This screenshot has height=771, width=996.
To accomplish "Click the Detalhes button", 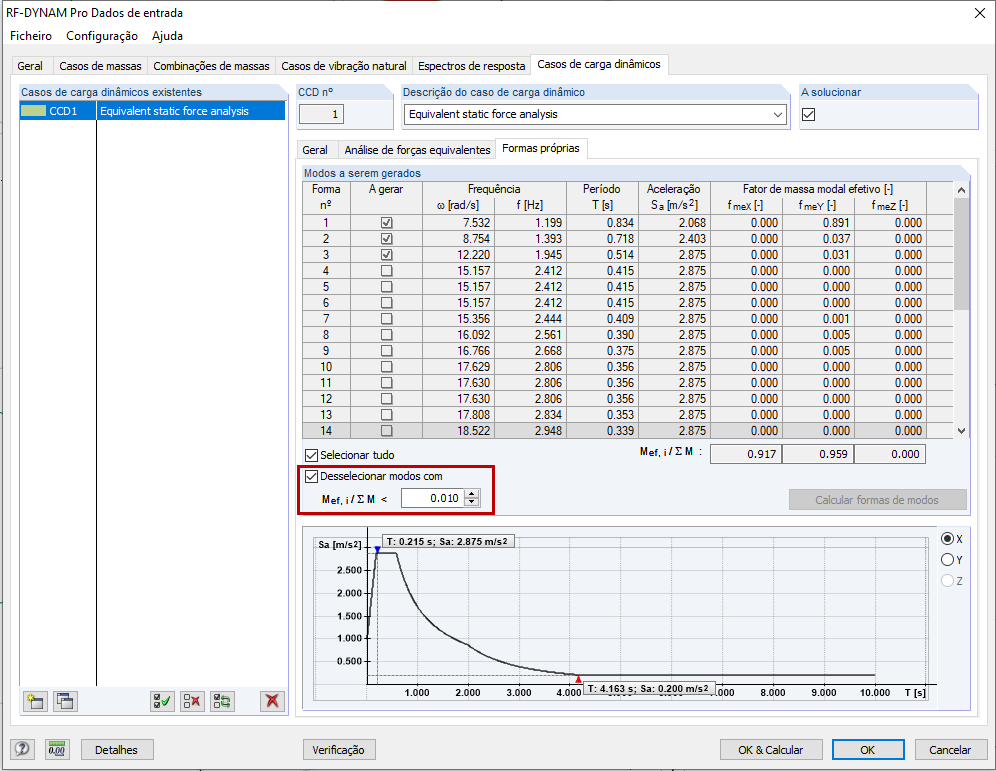I will [116, 750].
